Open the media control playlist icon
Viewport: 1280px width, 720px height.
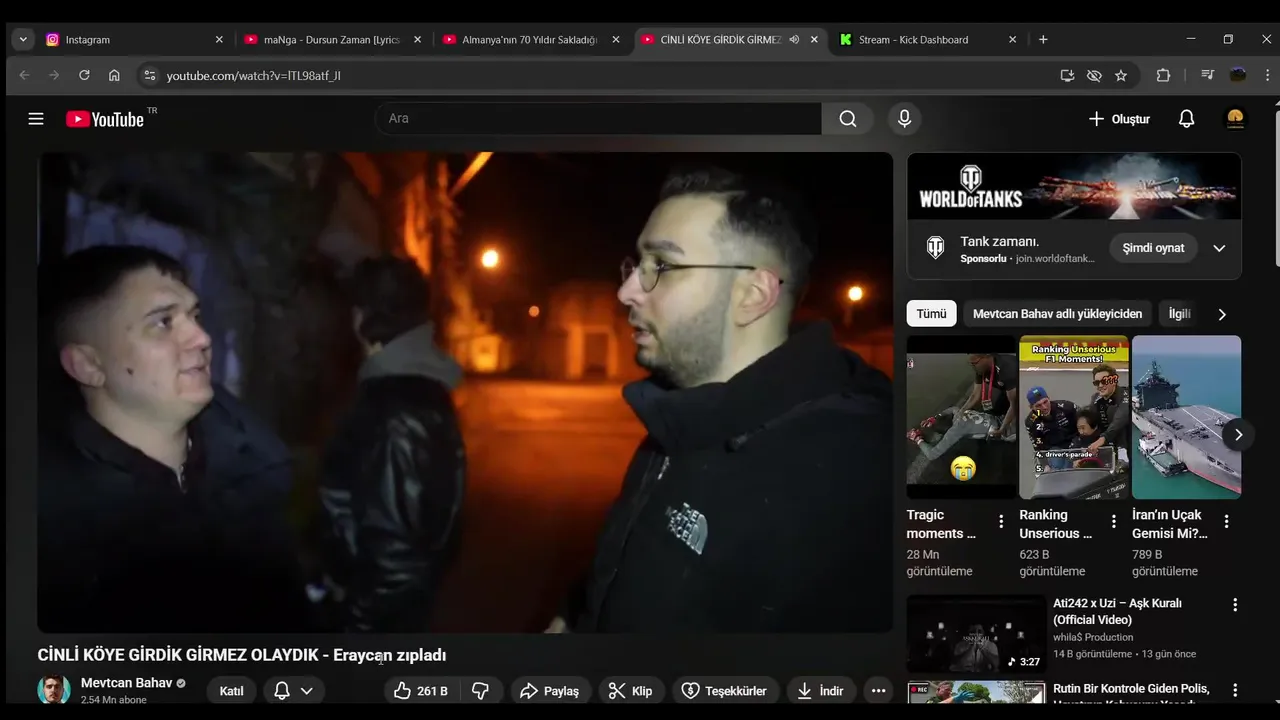click(1207, 75)
